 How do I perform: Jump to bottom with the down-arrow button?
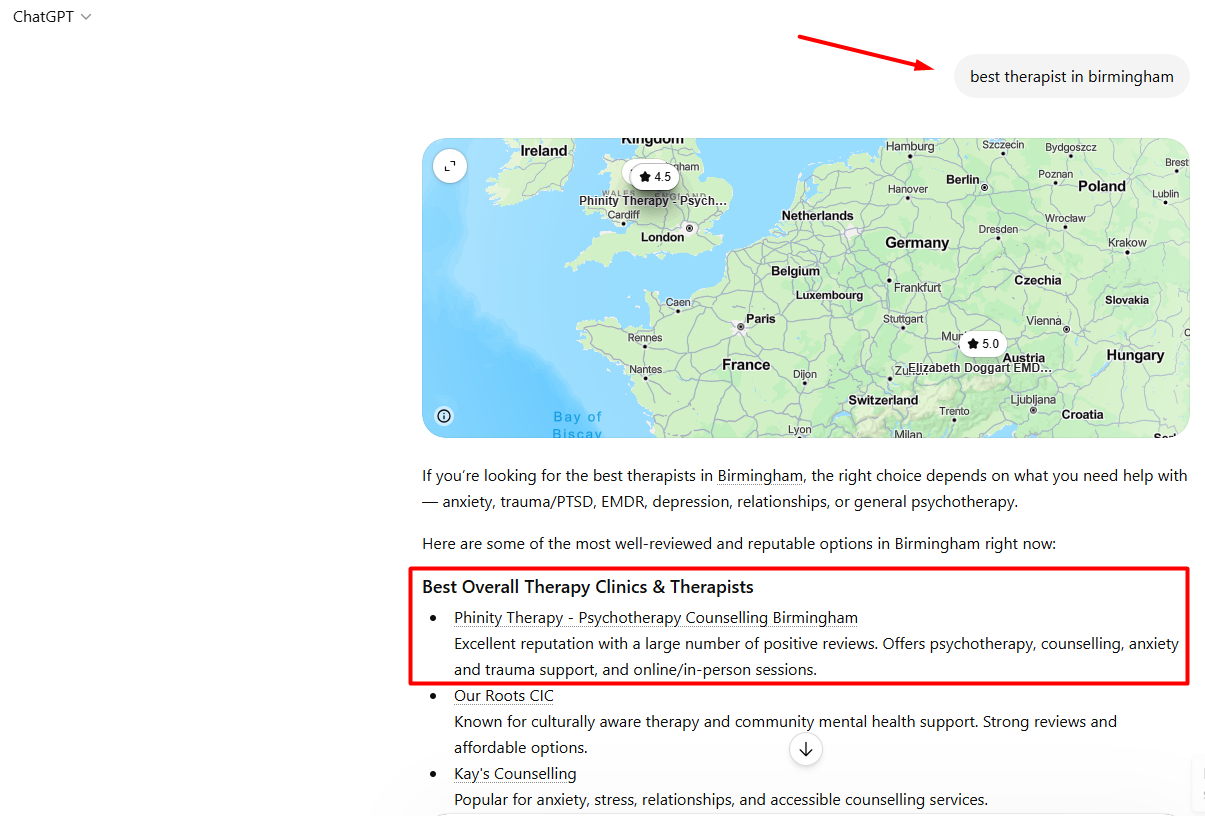pyautogui.click(x=806, y=748)
